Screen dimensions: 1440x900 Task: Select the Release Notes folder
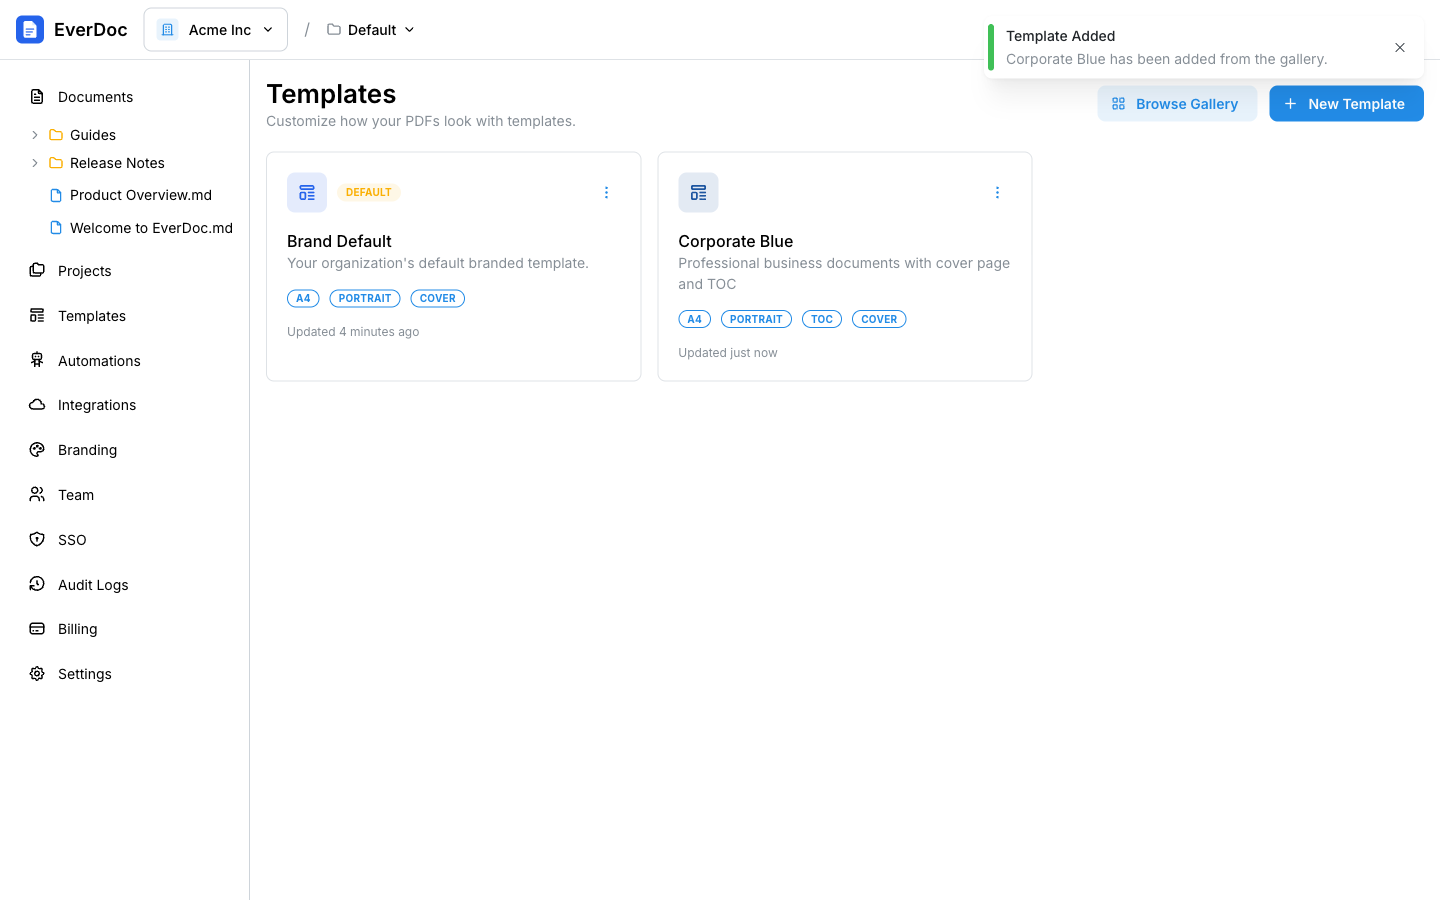pyautogui.click(x=117, y=163)
